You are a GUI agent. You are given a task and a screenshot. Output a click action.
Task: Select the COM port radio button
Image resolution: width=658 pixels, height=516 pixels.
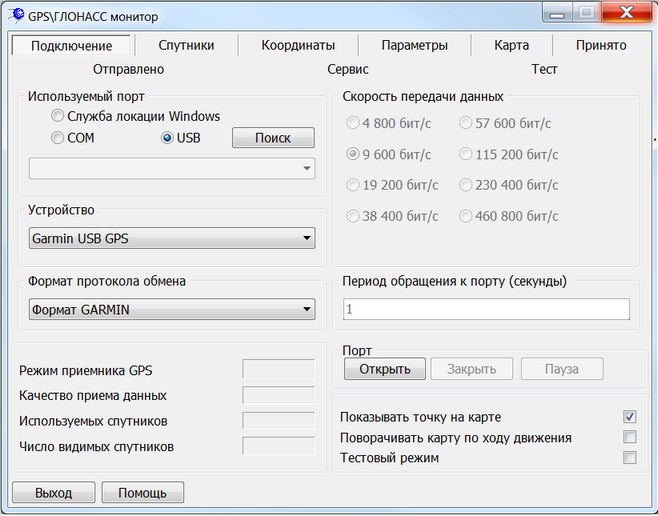59,138
